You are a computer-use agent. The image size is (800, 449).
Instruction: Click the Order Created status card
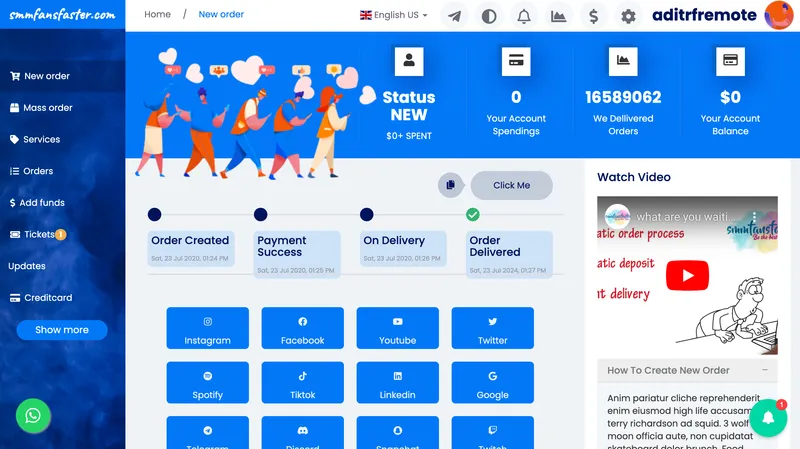(191, 248)
